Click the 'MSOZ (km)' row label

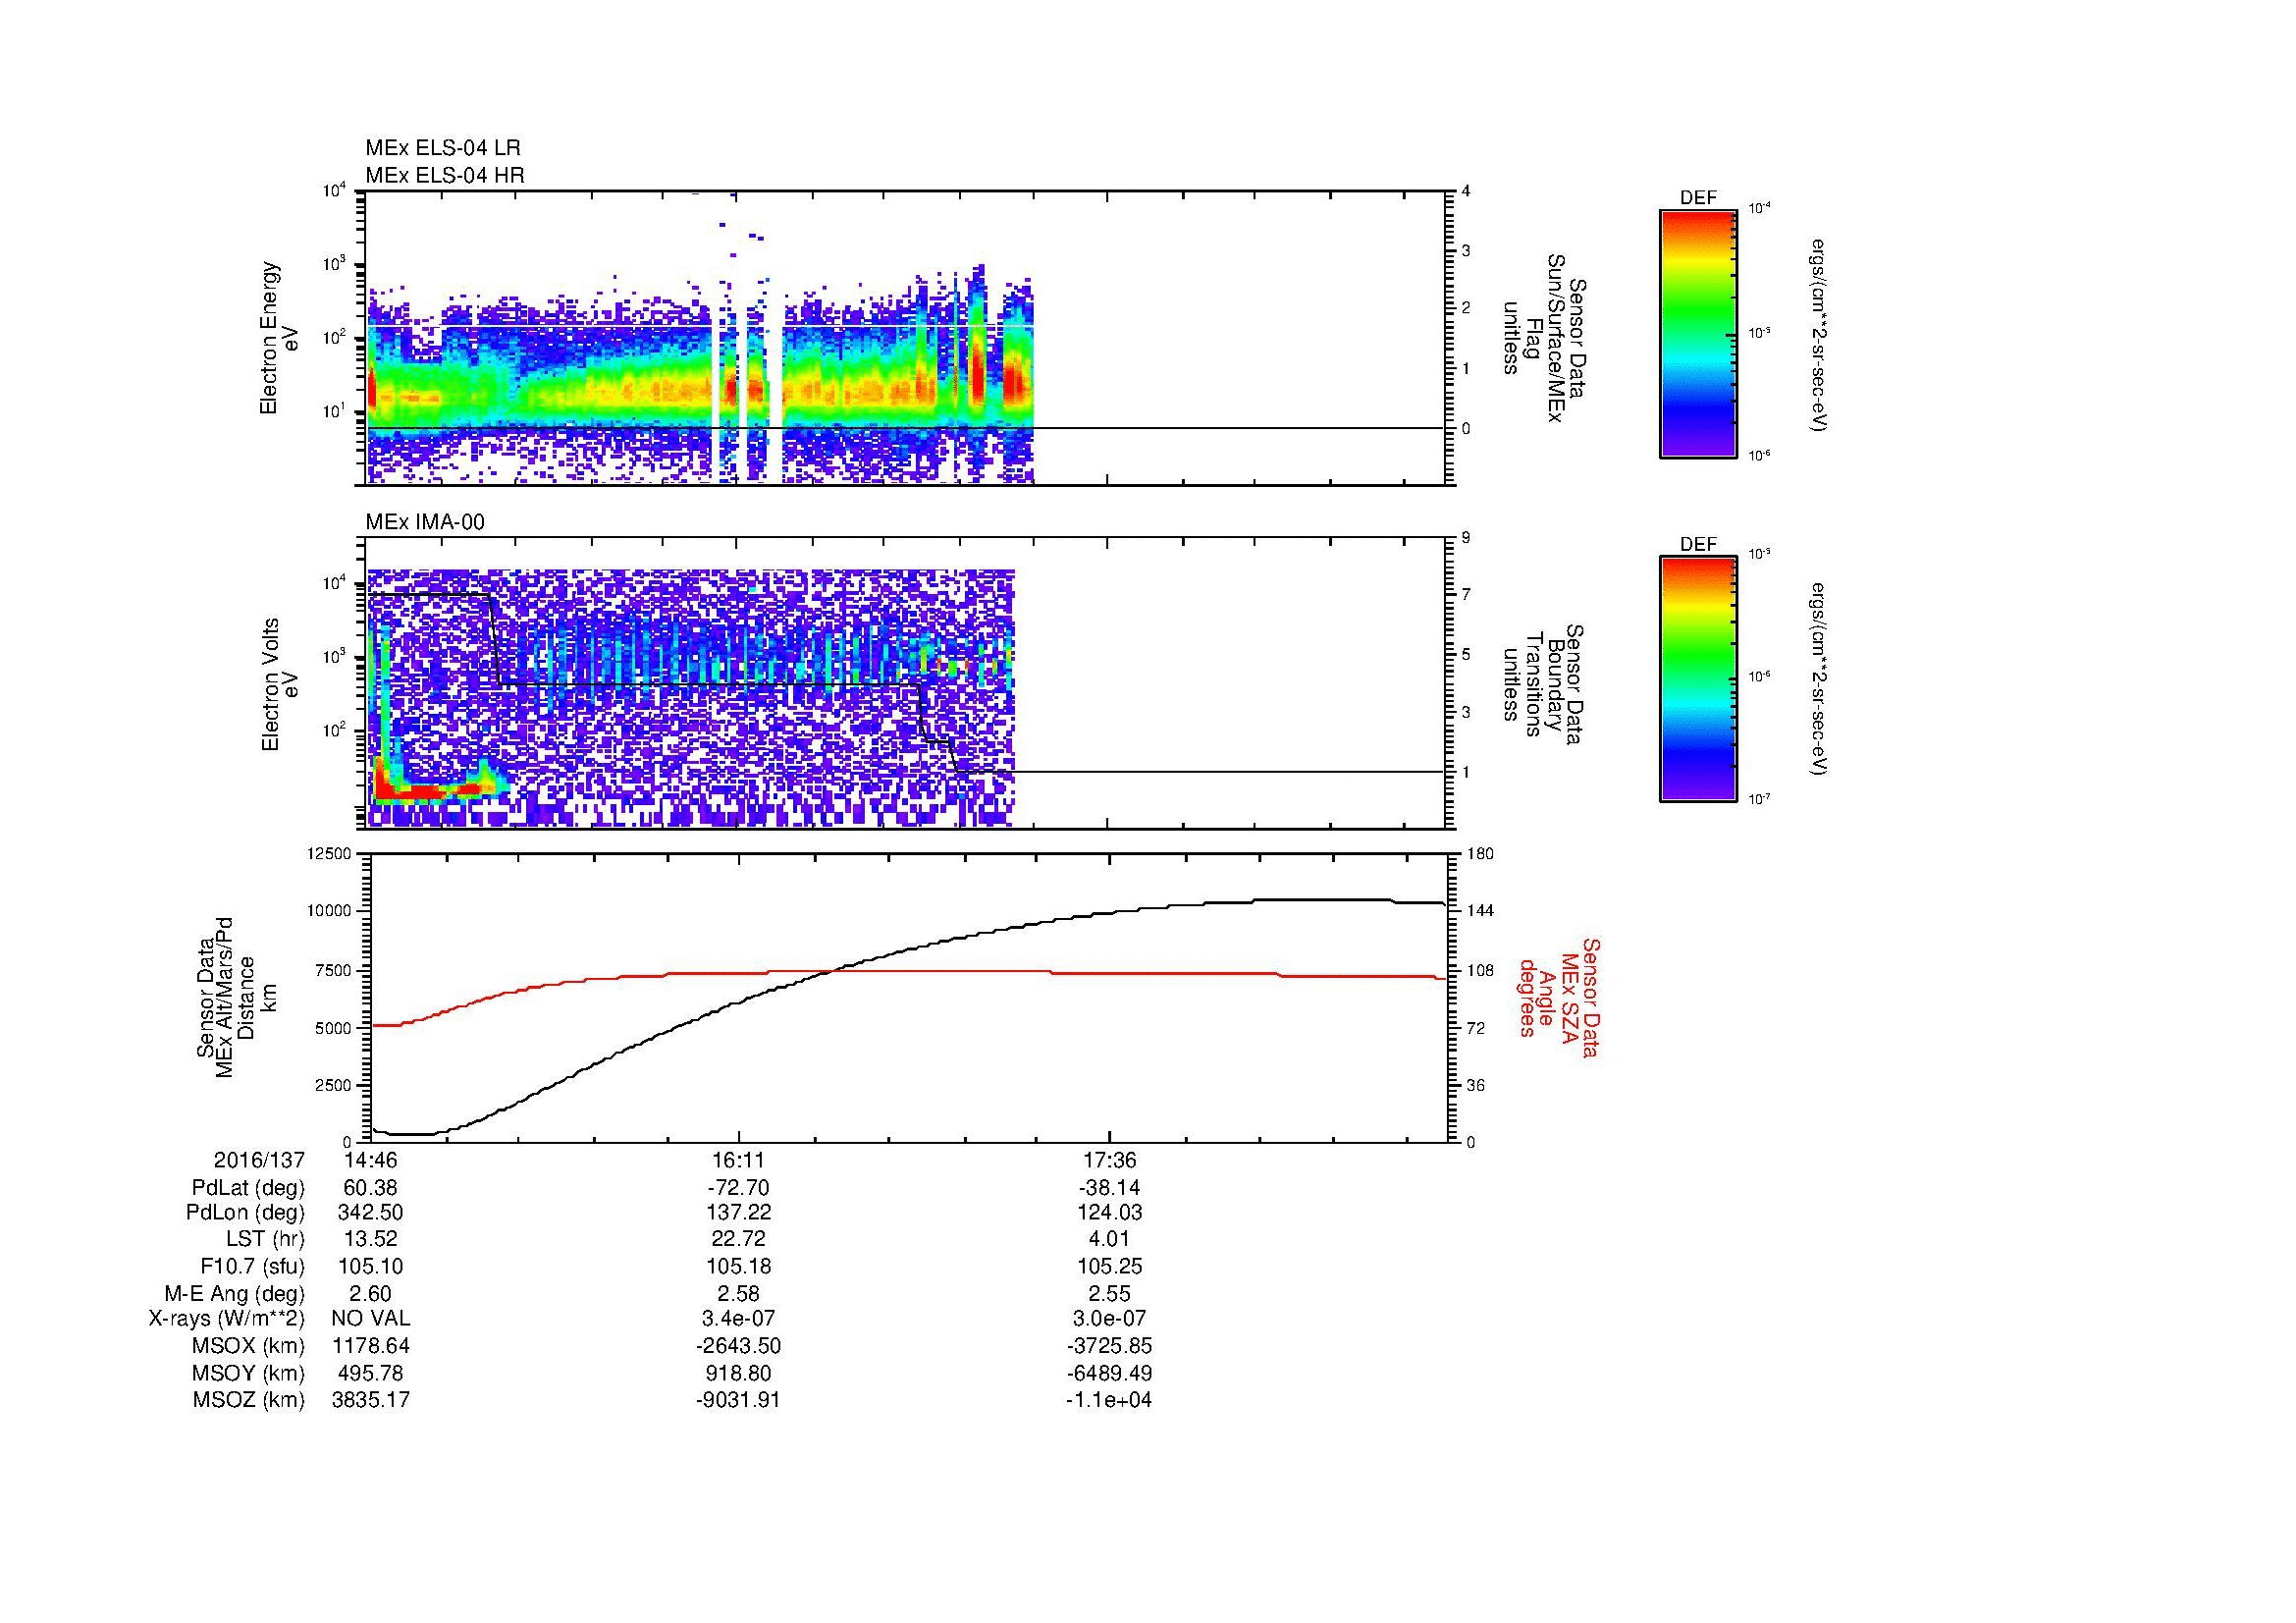(x=248, y=1400)
